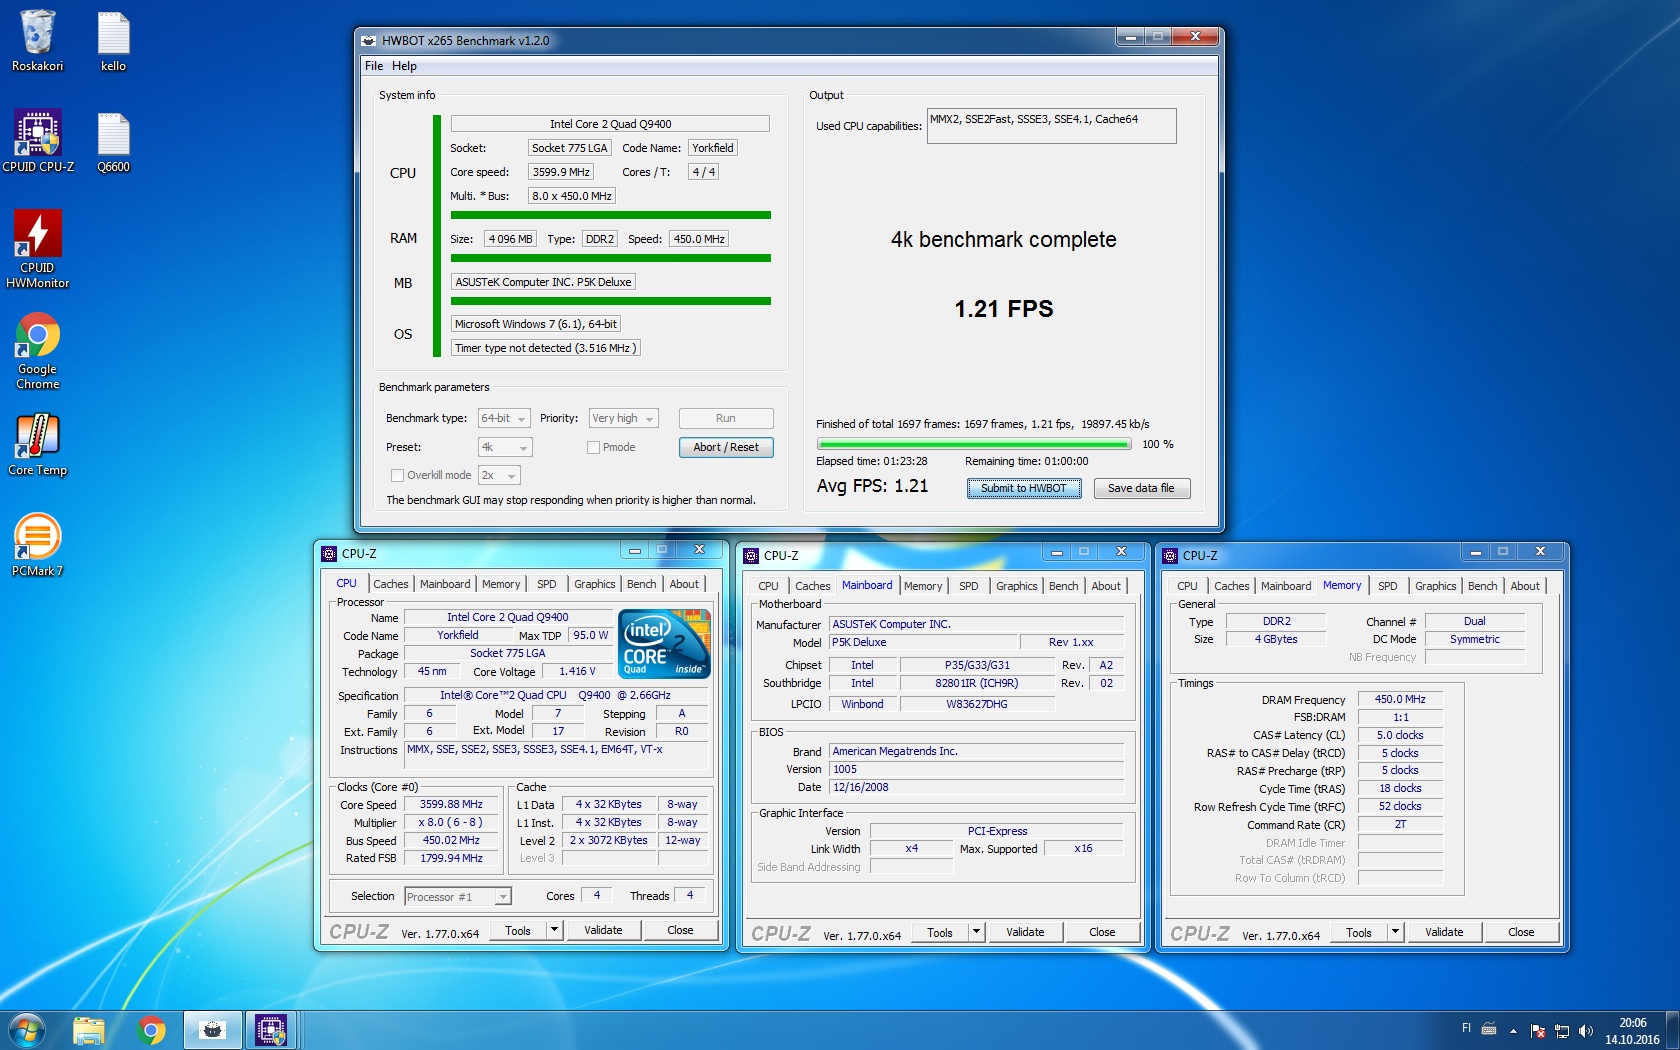The image size is (1680, 1050).
Task: Click Show desktop strip at taskbar end
Action: [1673, 1030]
